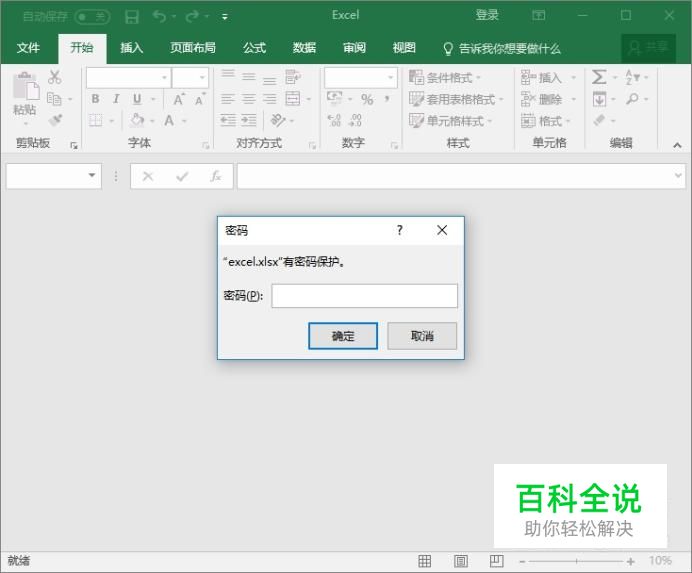Click the Accounting currency format icon

click(x=334, y=98)
